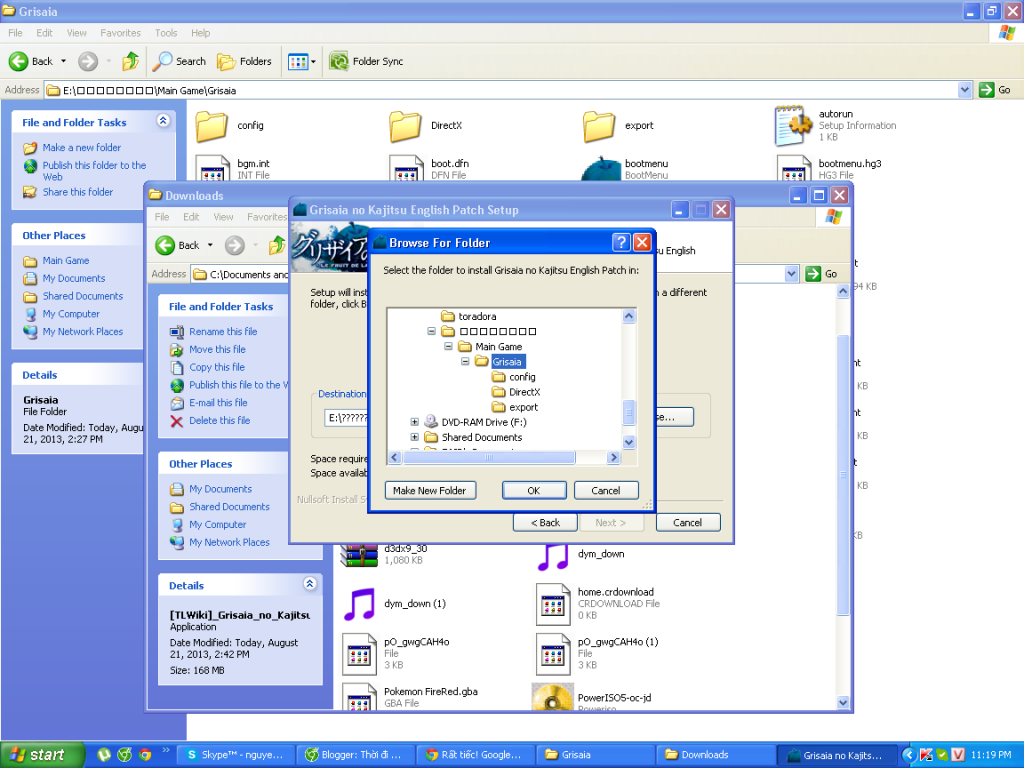Click Delete this file in Downloads
This screenshot has width=1024, height=768.
pos(219,421)
